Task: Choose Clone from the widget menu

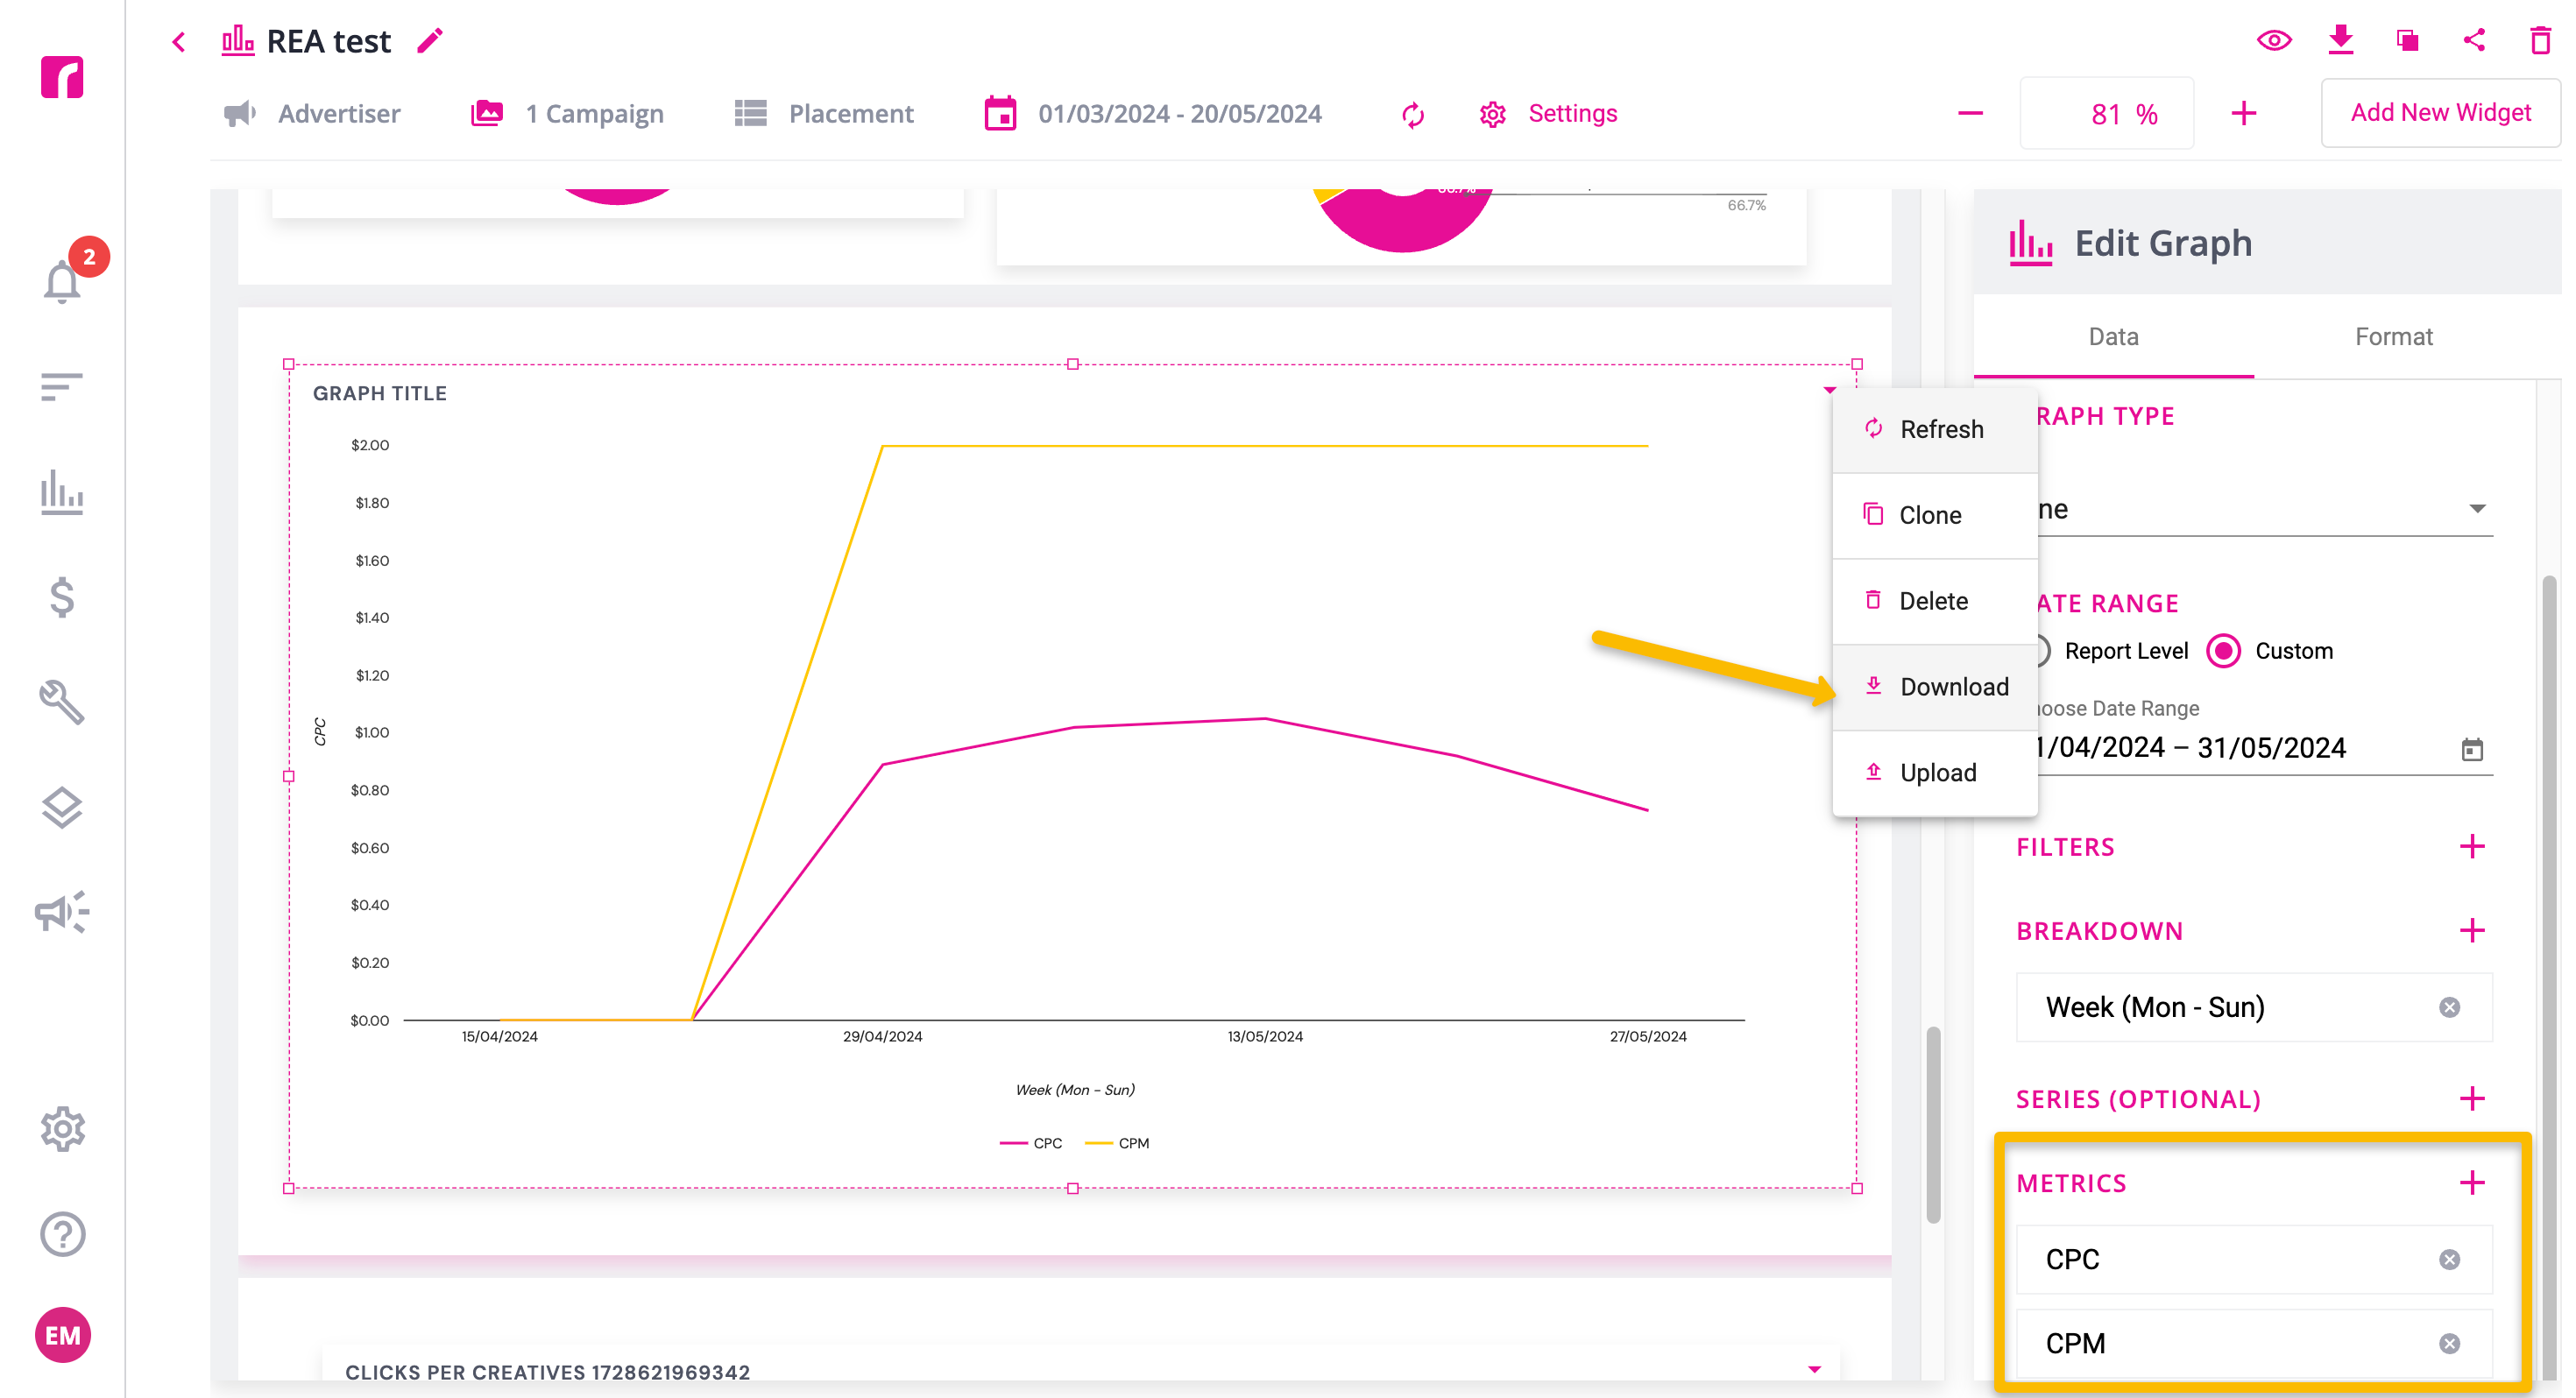Action: 1934,515
